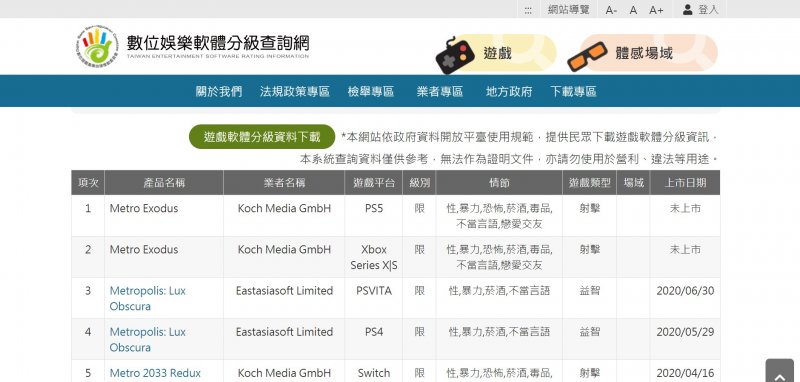
Task: Click the 情節 column header
Action: coord(499,183)
